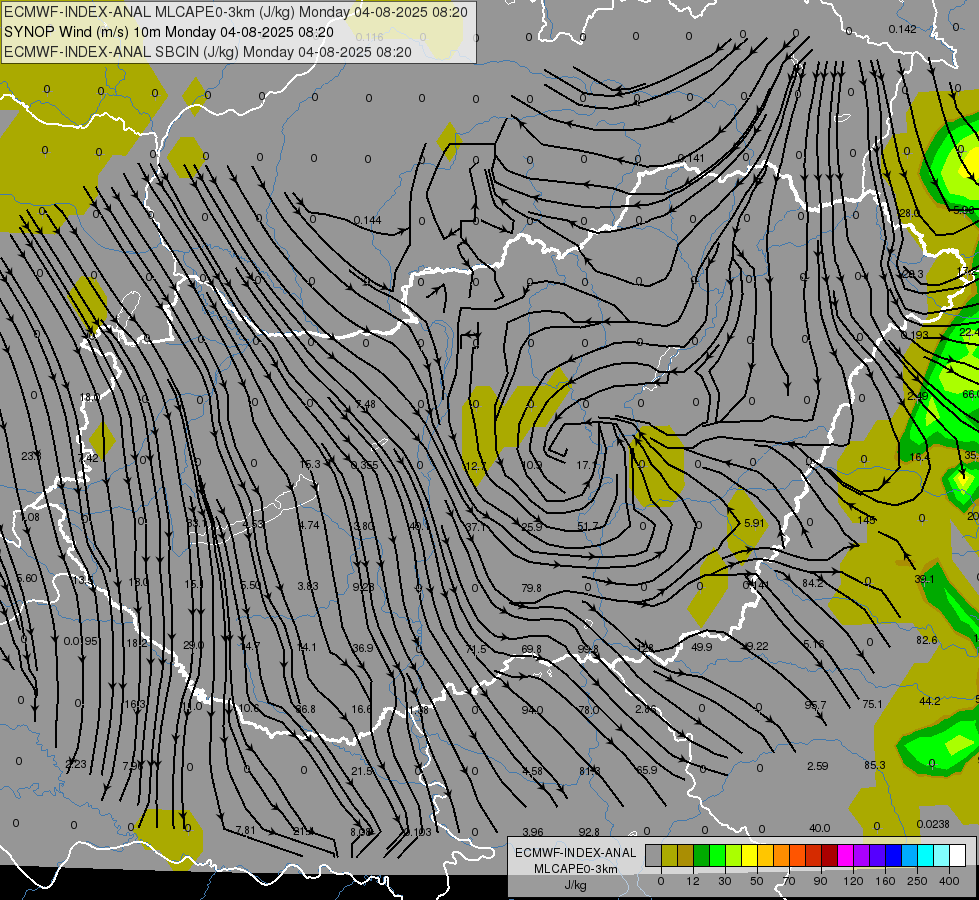Click the 95.7 map value
This screenshot has height=900, width=979.
click(815, 705)
